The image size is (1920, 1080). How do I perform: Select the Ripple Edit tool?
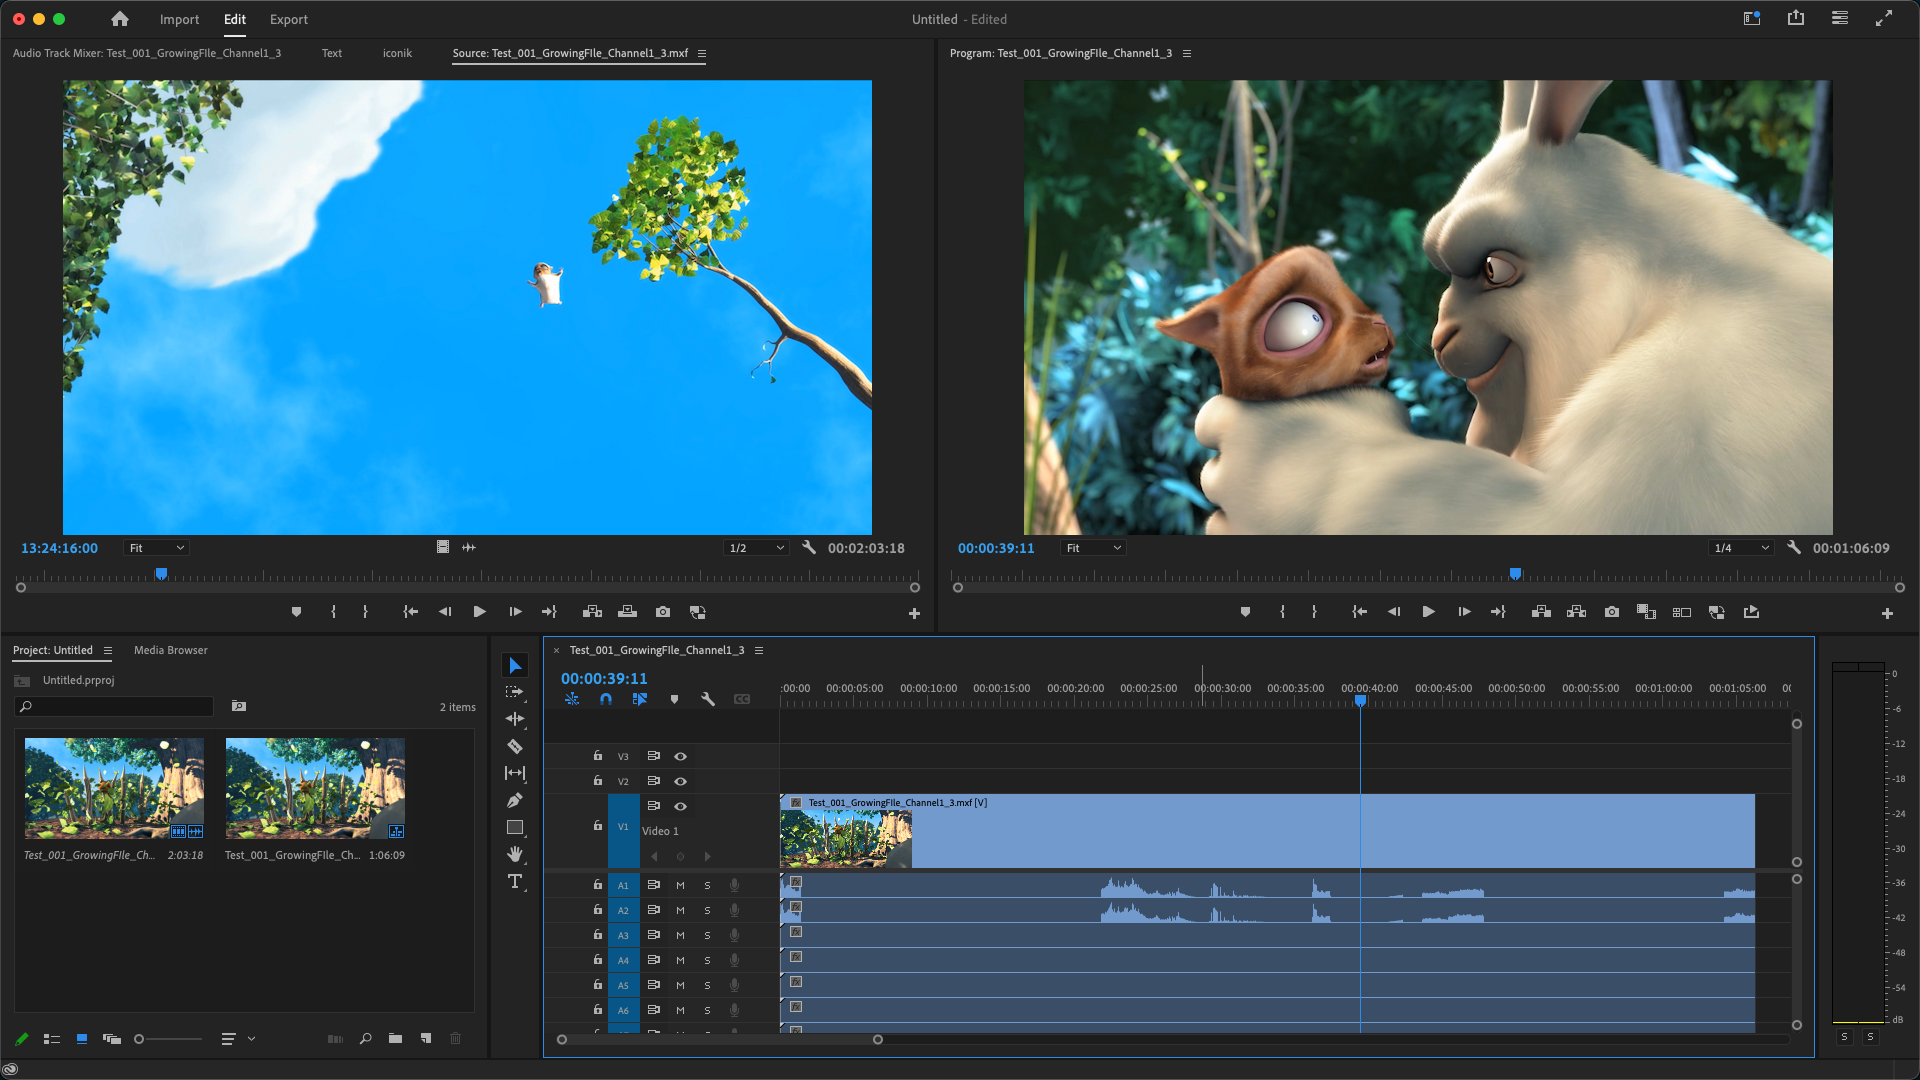514,719
